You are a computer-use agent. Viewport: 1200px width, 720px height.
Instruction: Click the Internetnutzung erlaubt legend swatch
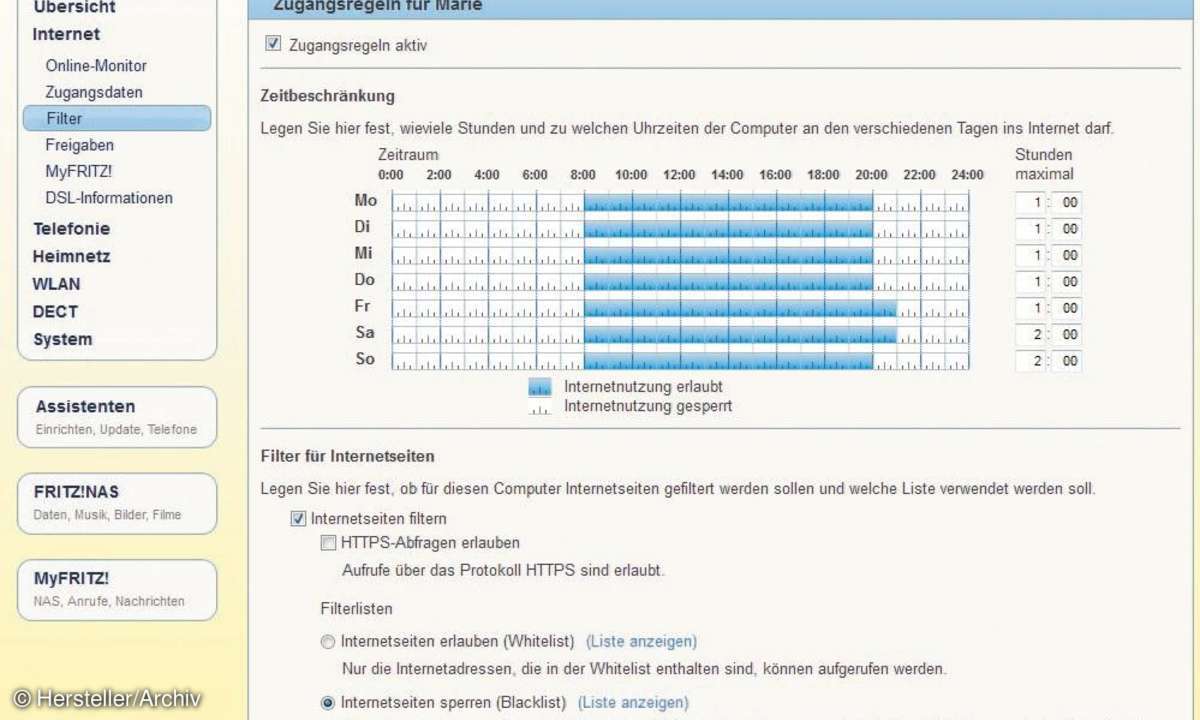coord(540,387)
